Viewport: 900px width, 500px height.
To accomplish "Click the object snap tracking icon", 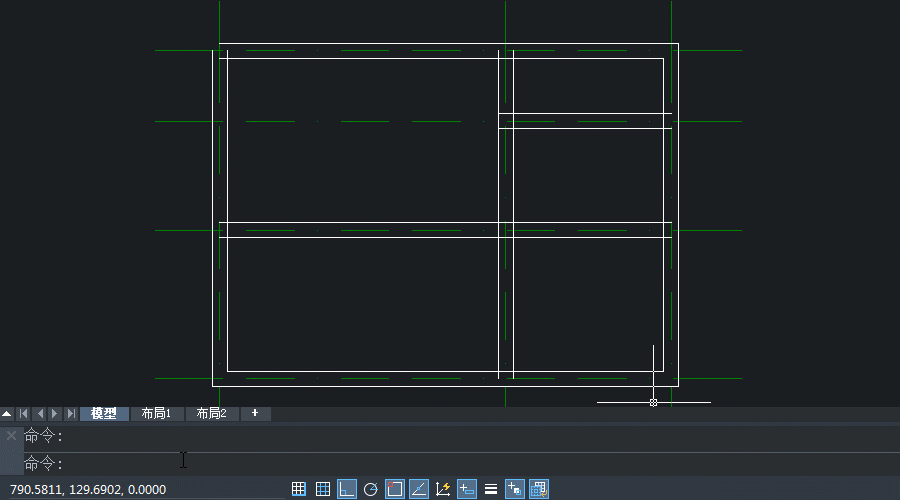I will click(419, 489).
